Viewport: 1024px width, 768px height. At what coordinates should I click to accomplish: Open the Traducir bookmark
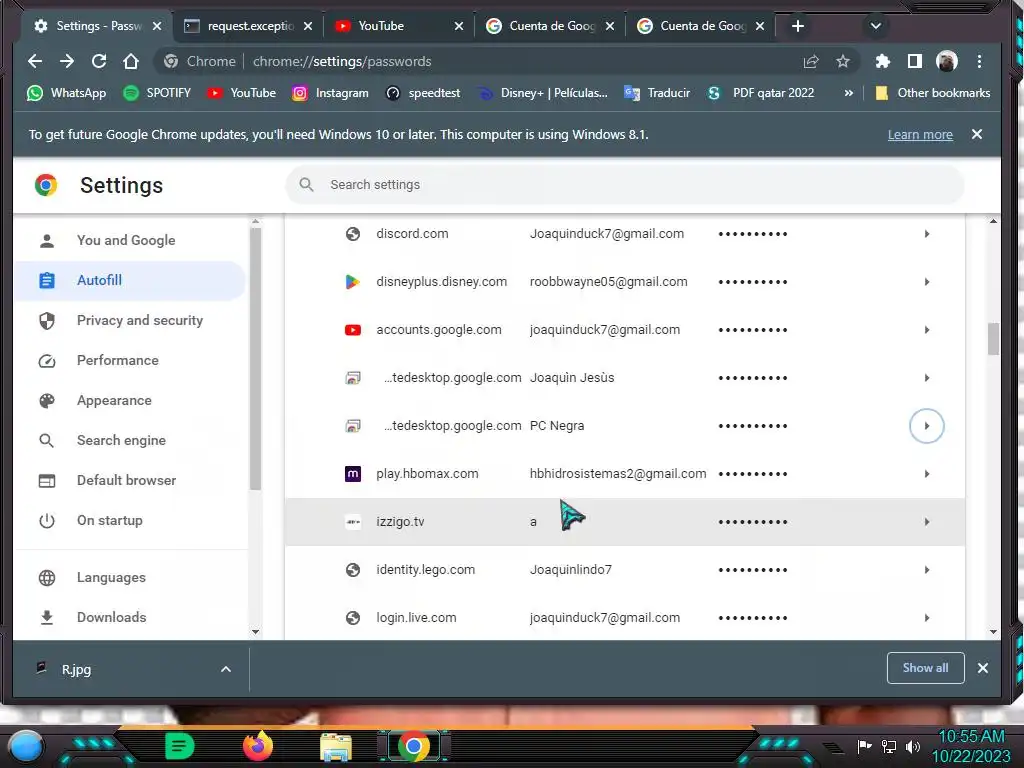click(x=656, y=93)
